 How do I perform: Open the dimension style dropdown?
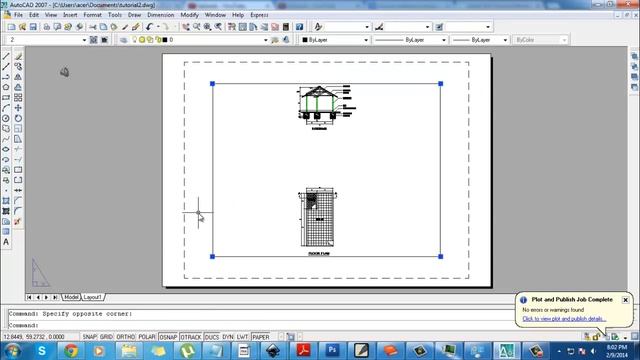pyautogui.click(x=409, y=27)
